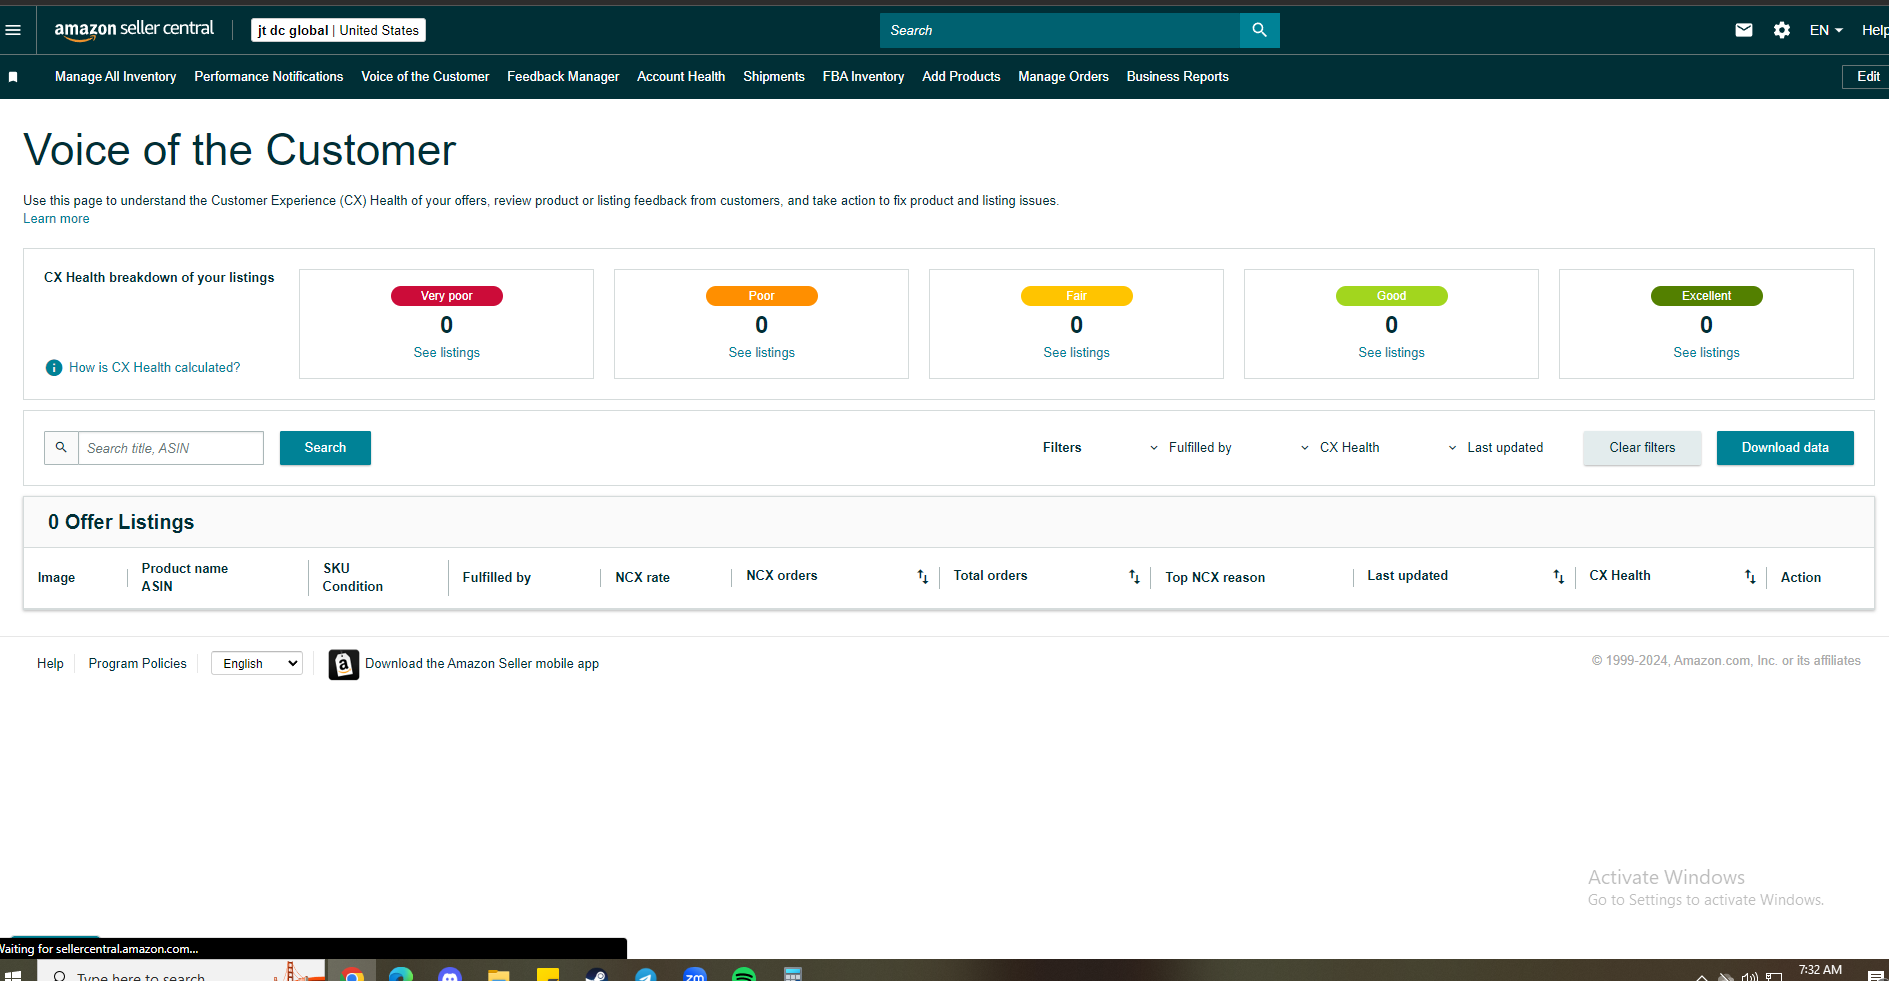
Task: See listings under Excellent
Action: click(1707, 353)
